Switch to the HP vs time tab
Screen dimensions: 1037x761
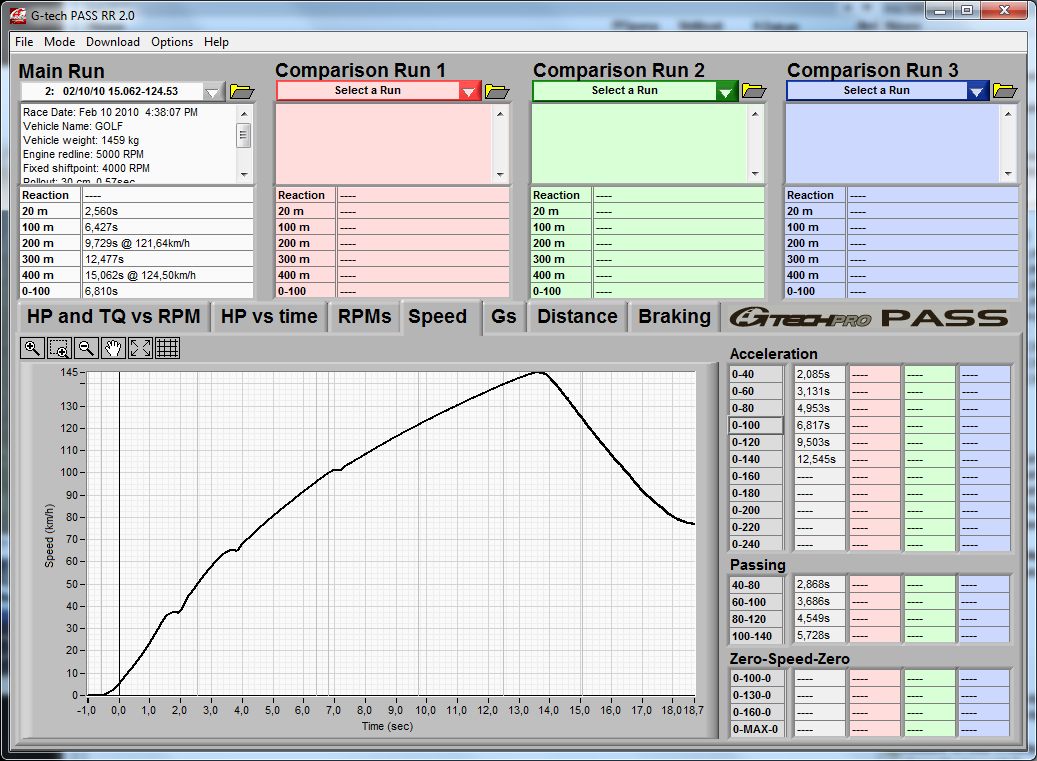click(x=269, y=317)
